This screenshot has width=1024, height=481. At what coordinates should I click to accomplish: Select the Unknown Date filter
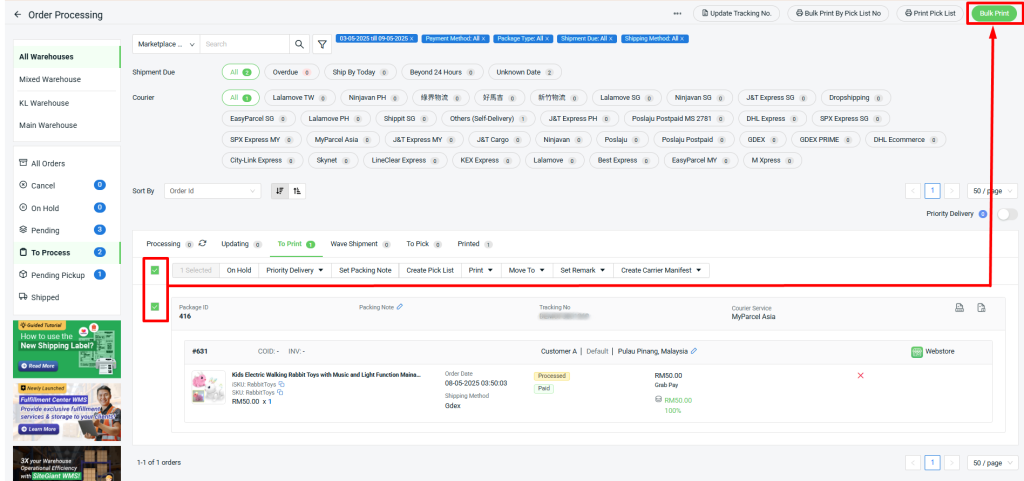point(524,72)
